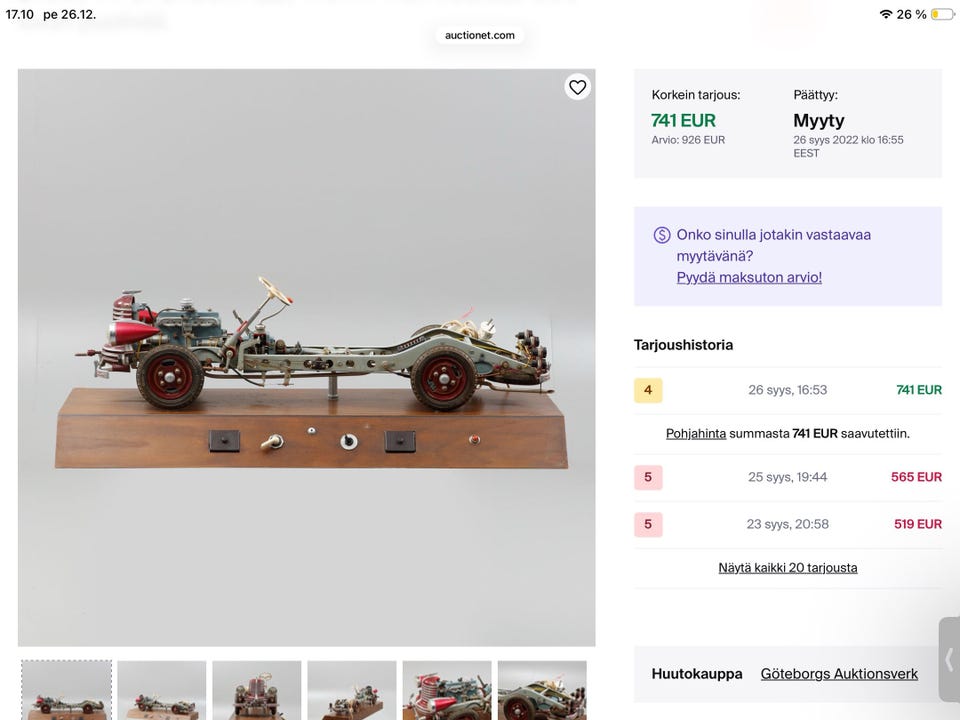Image resolution: width=960 pixels, height=720 pixels.
Task: Click the bidder 5 badge beside 565 EUR
Action: click(x=648, y=477)
